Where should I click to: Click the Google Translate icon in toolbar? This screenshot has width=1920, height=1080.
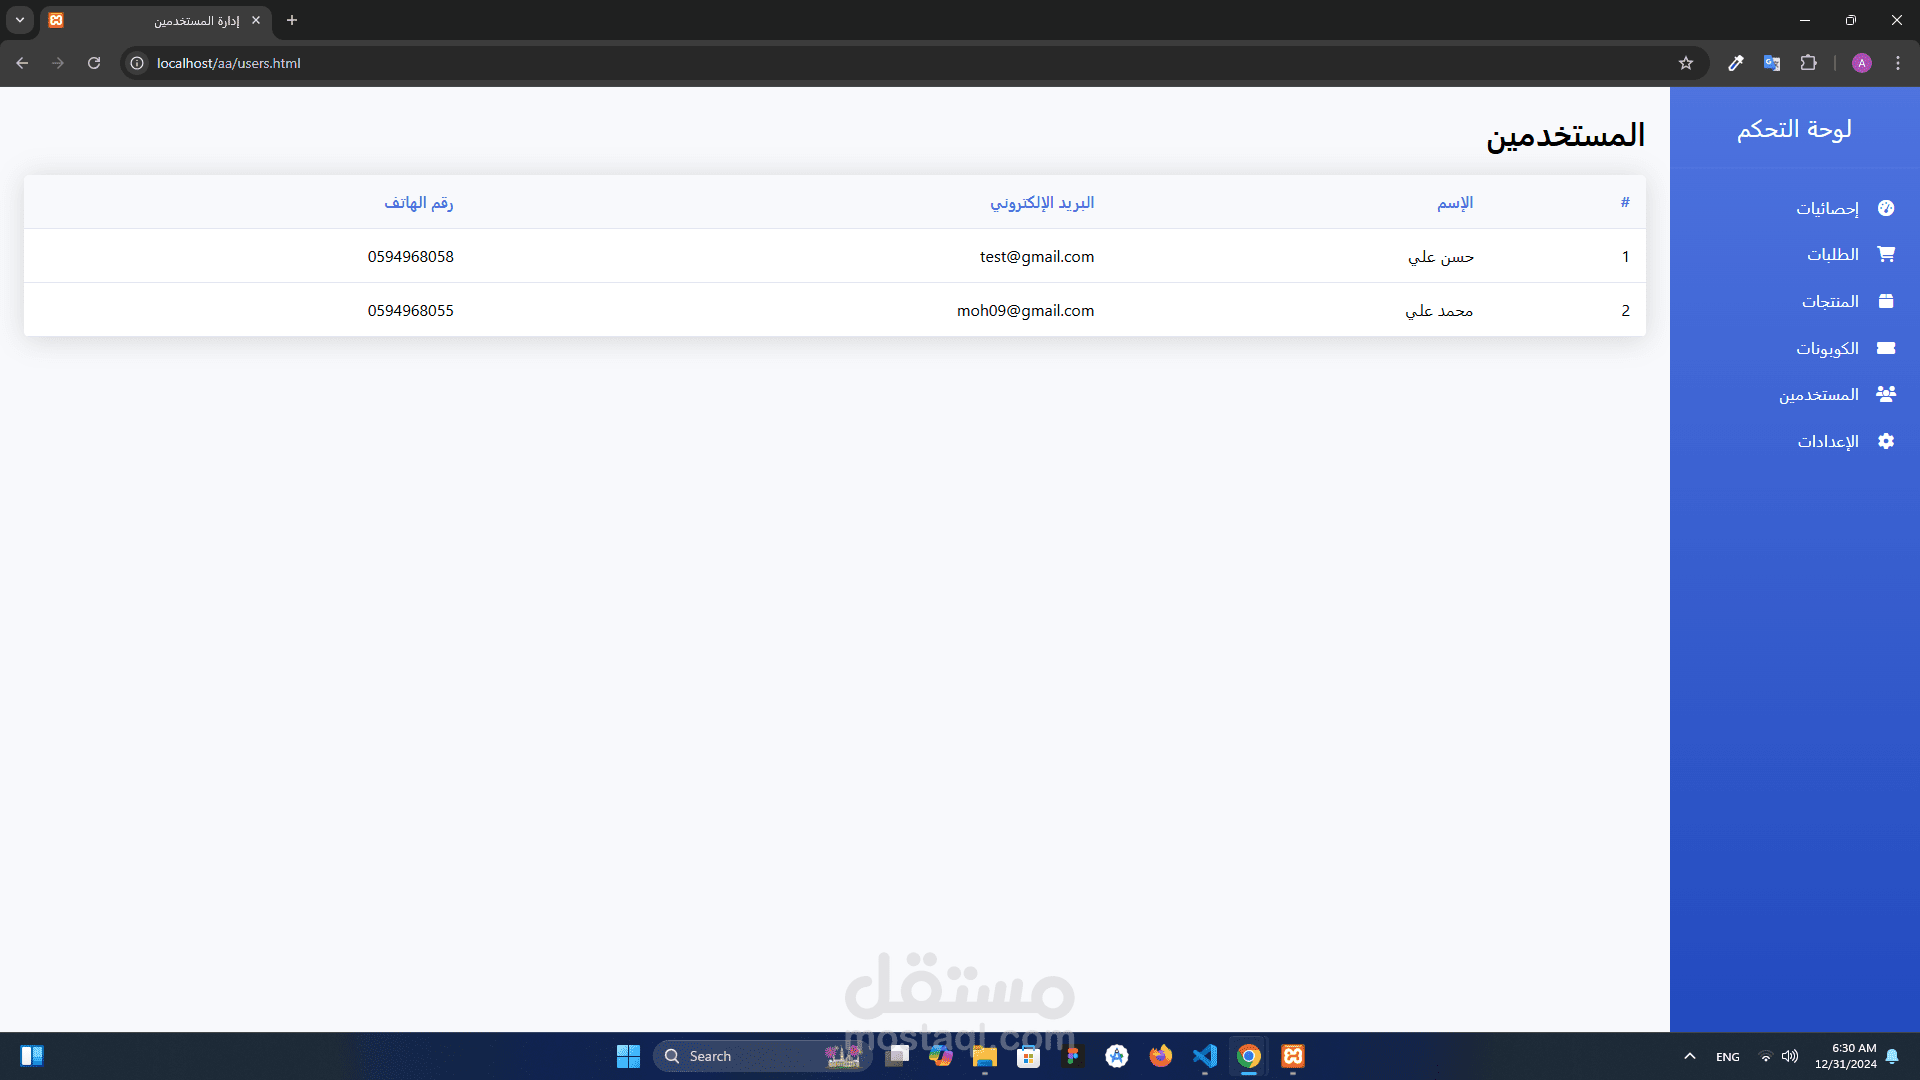(x=1772, y=63)
